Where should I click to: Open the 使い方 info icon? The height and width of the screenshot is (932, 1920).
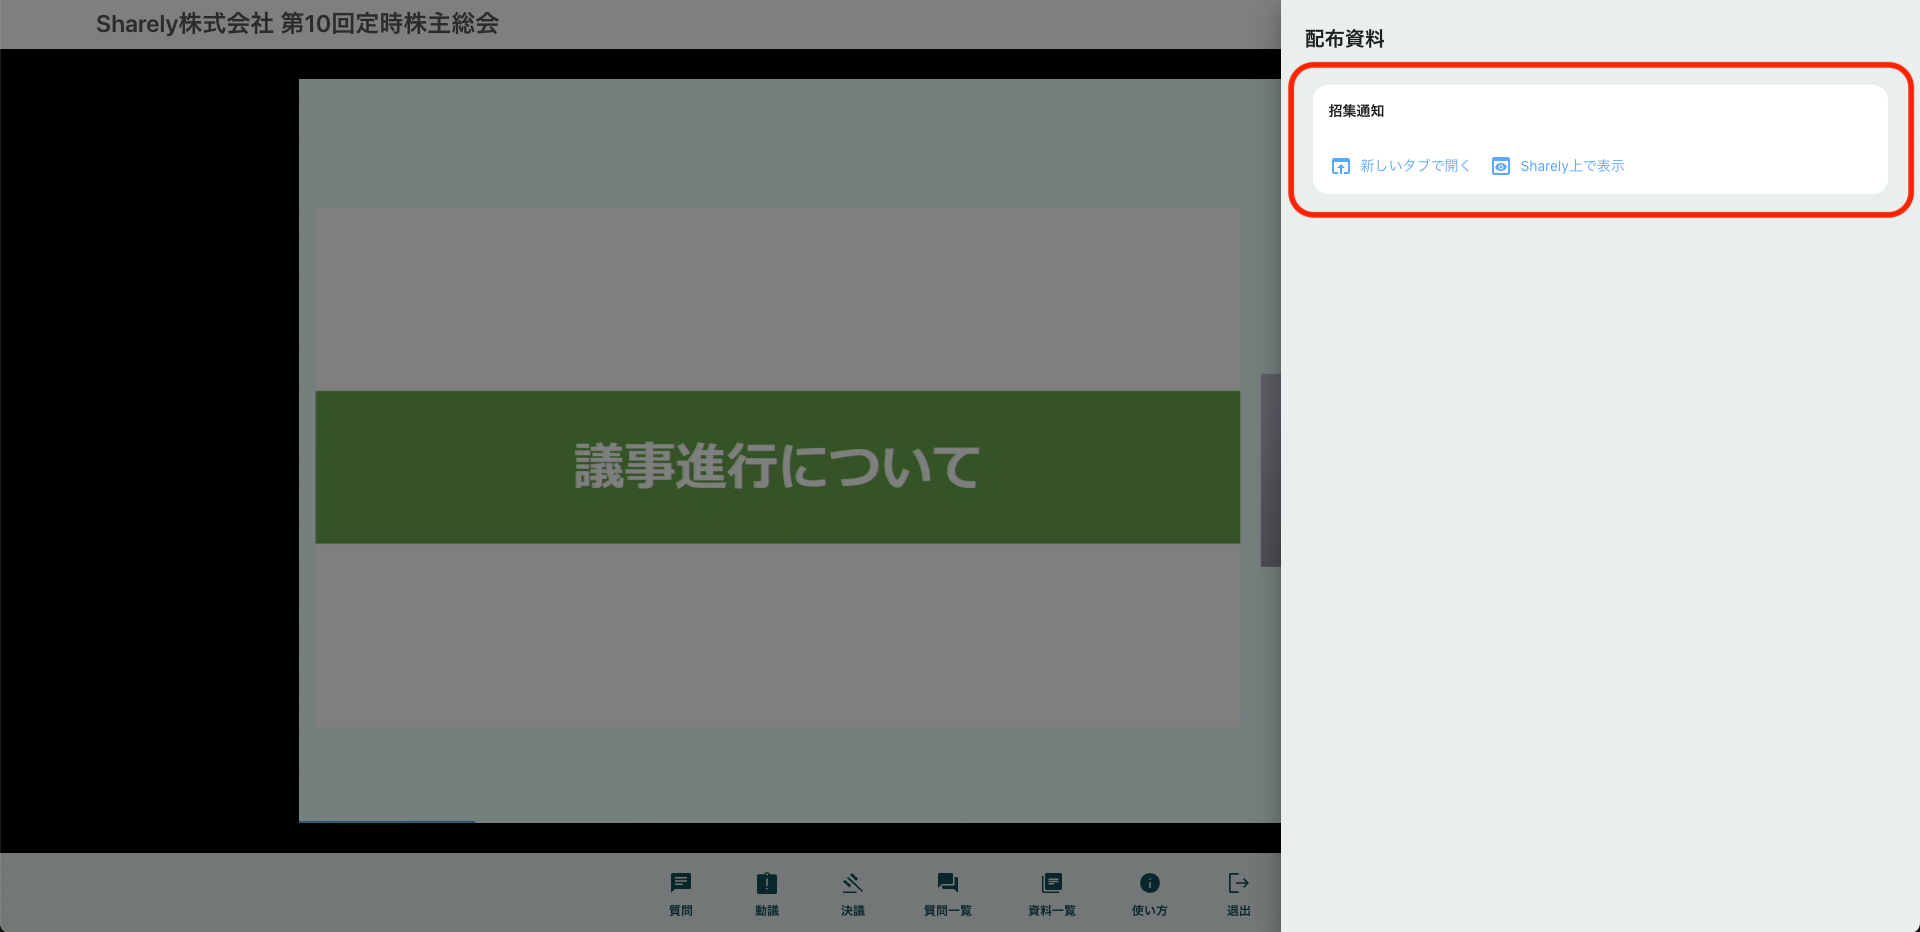tap(1149, 883)
